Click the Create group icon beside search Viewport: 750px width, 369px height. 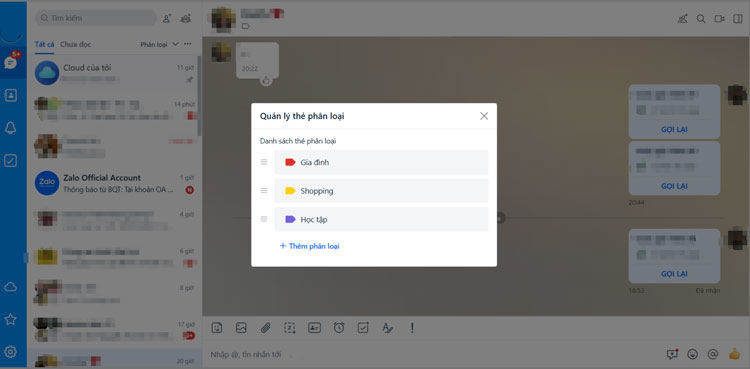point(186,18)
